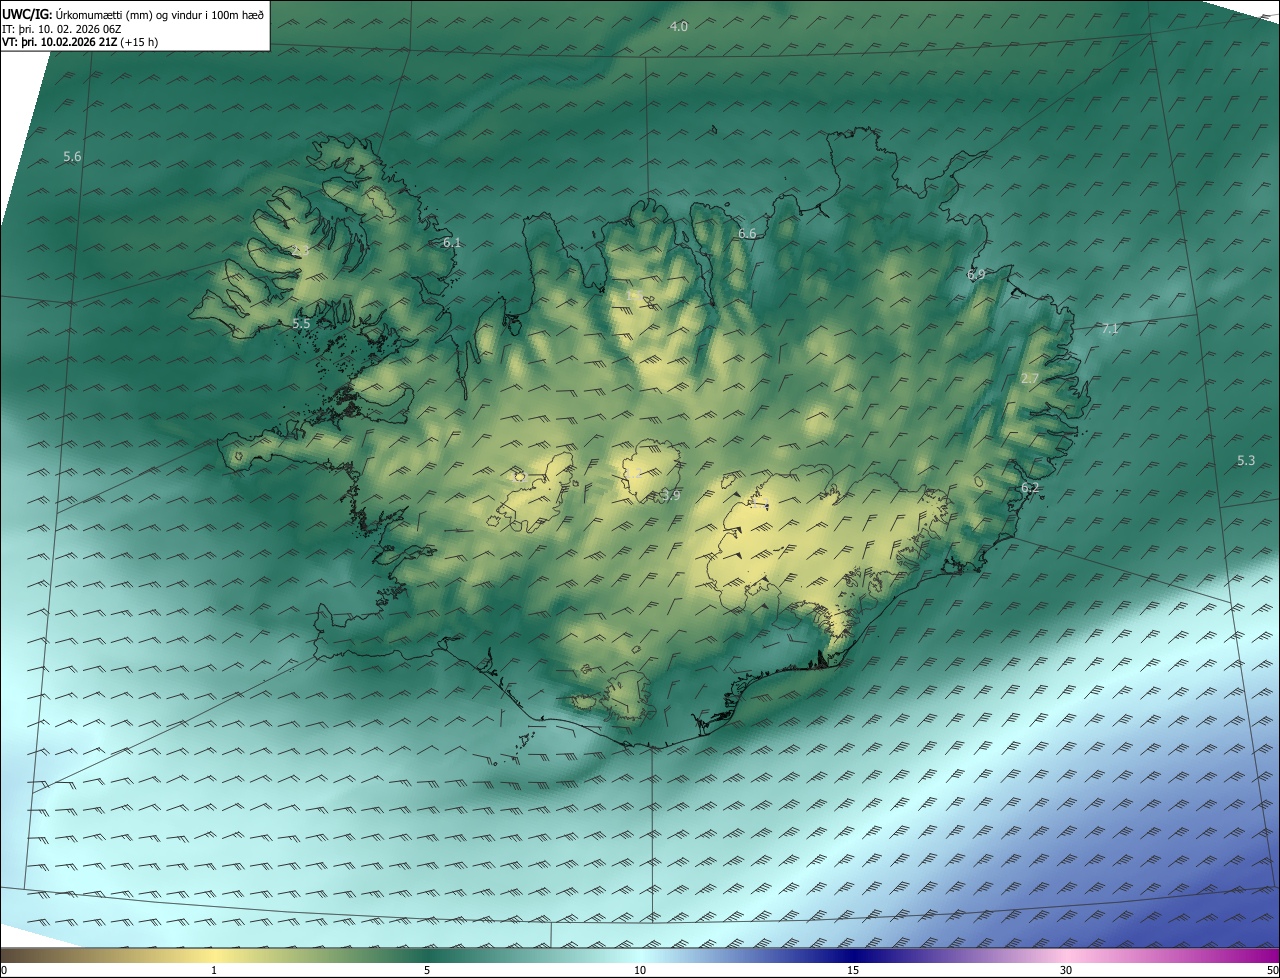Click the 3.9 value label

click(x=670, y=495)
